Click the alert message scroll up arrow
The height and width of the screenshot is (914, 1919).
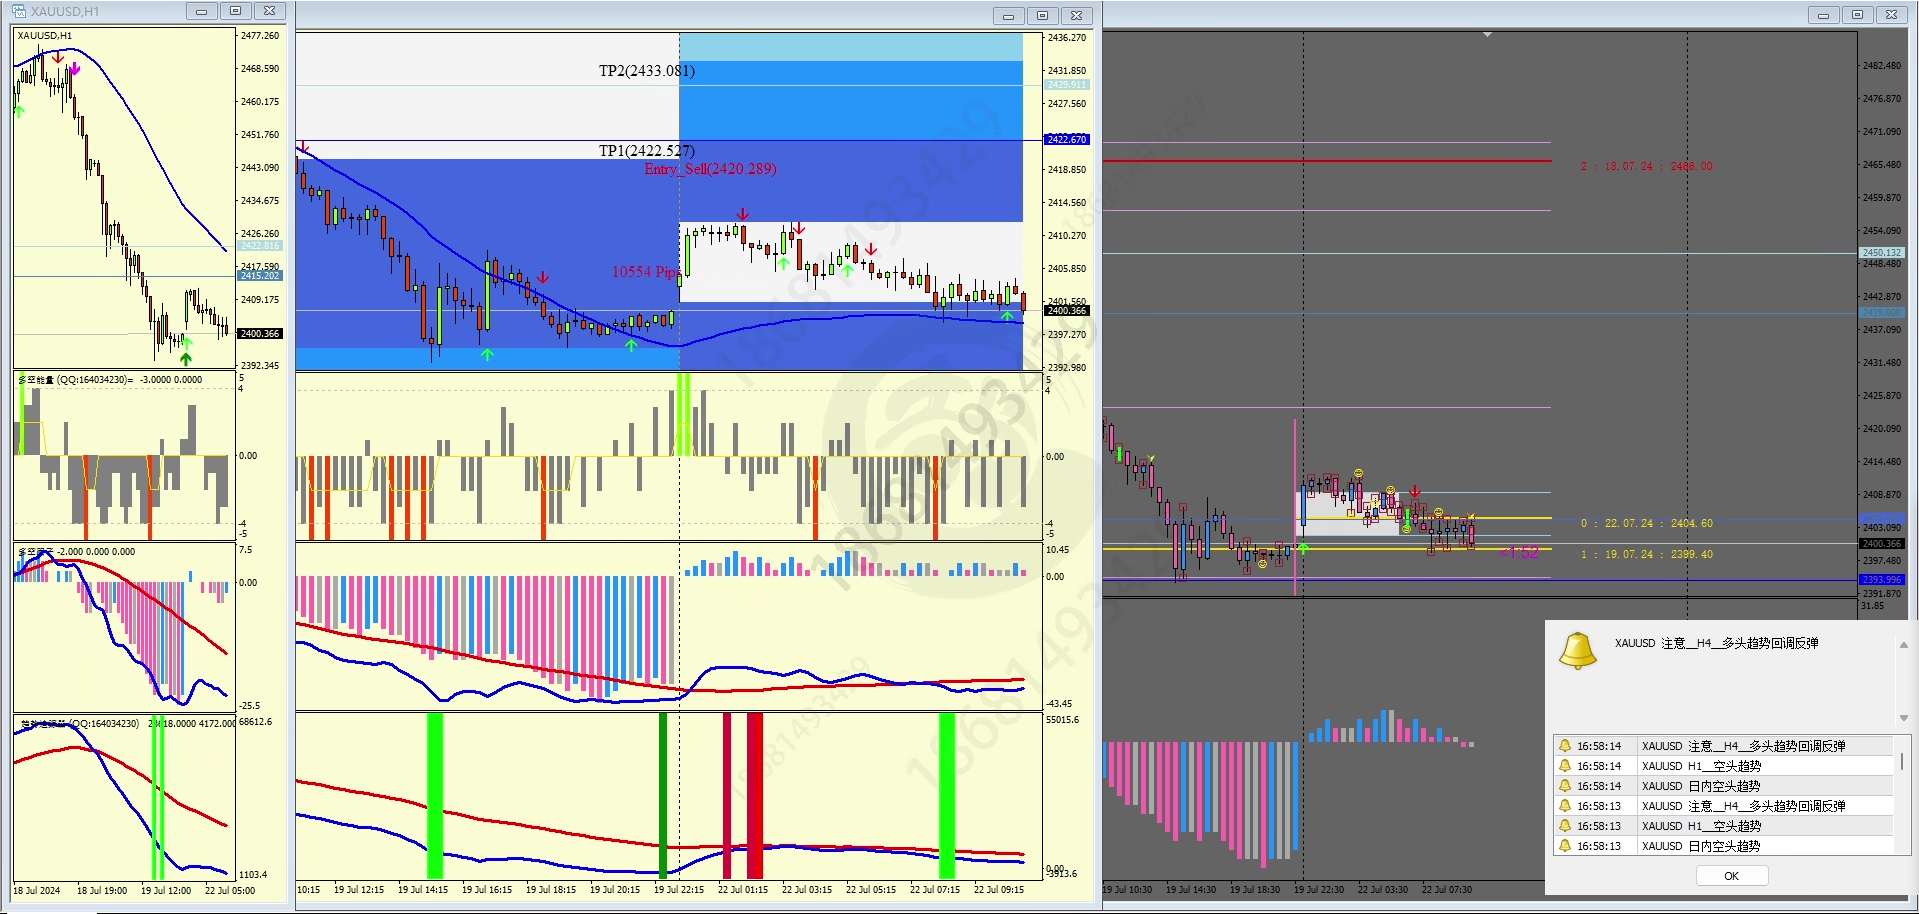[1904, 645]
